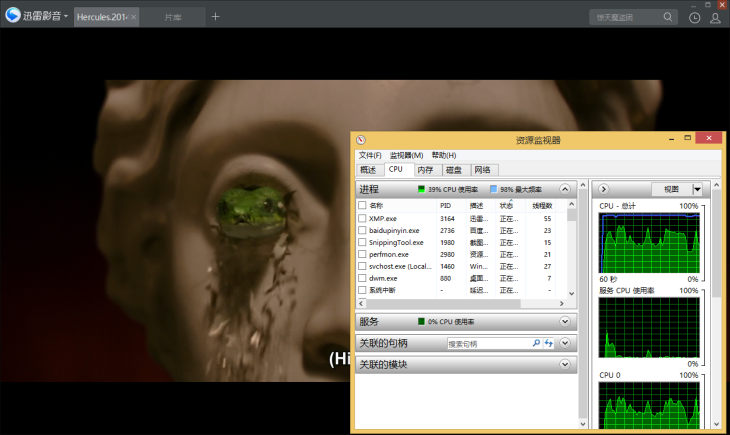Click the process list scroll down arrow
Viewport: 730px width, 435px height.
[572, 294]
